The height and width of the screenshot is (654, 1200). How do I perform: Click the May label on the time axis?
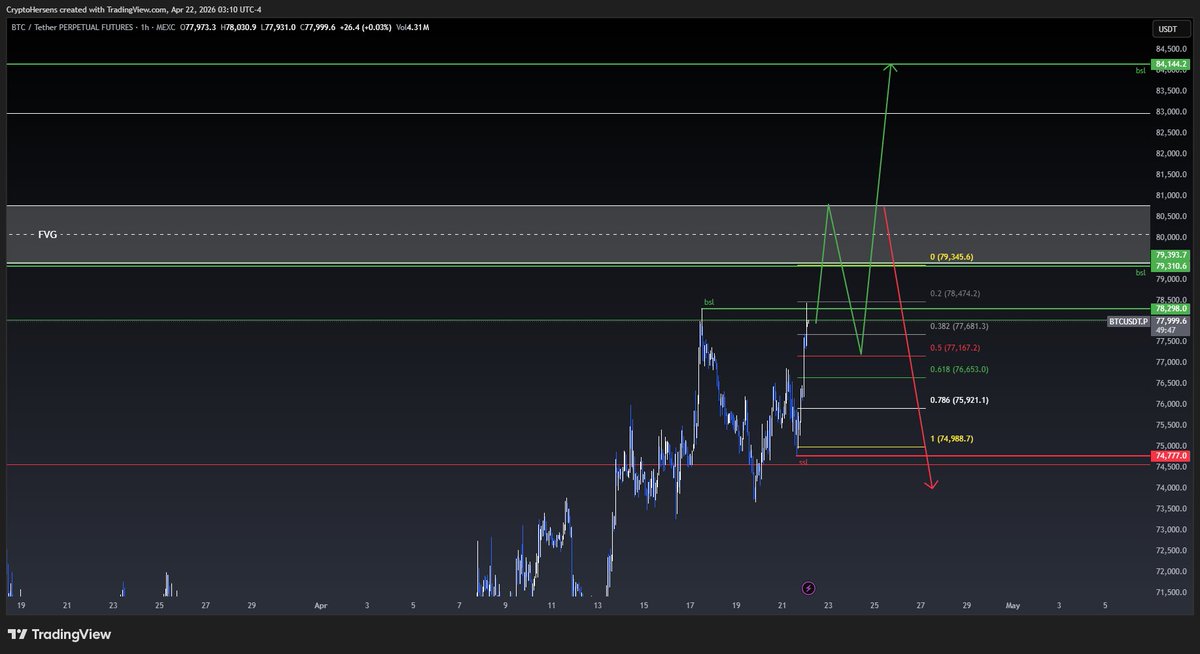click(1012, 605)
